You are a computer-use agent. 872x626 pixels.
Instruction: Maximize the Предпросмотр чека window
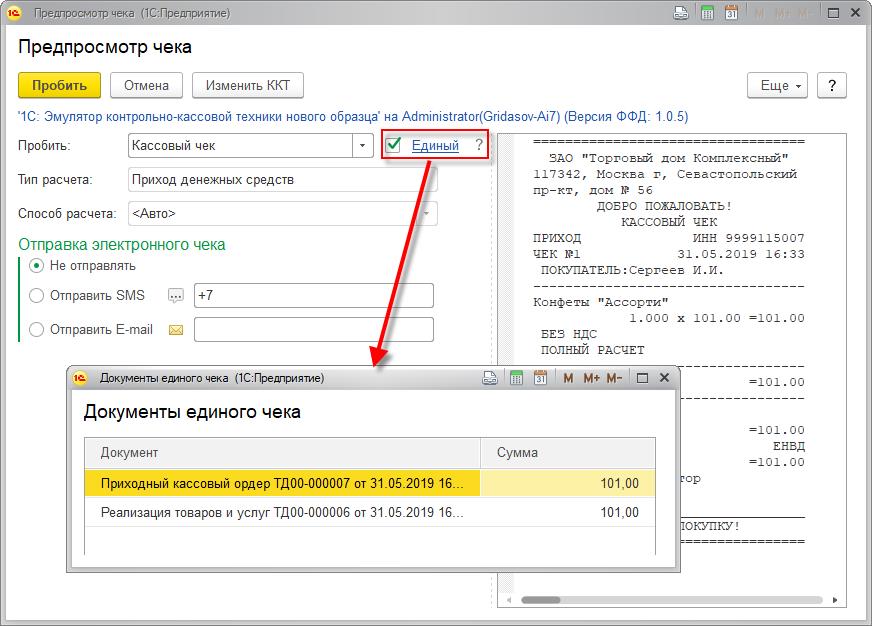click(833, 13)
